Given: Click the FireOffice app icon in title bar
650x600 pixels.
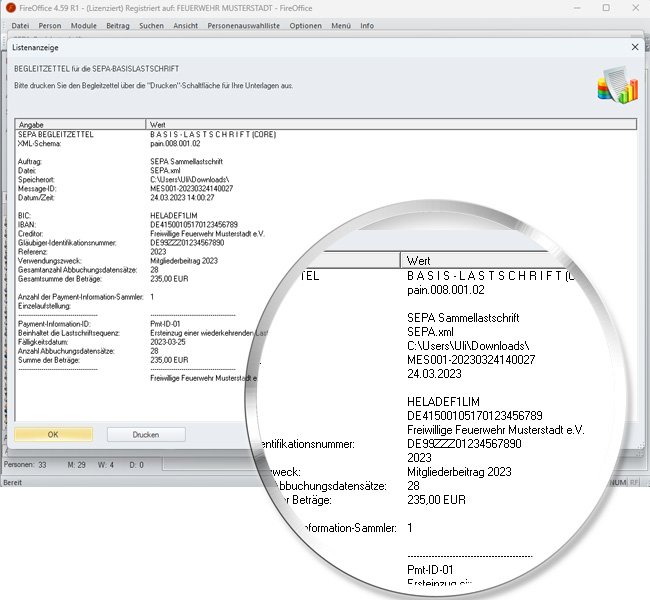Looking at the screenshot, I should [9, 8].
